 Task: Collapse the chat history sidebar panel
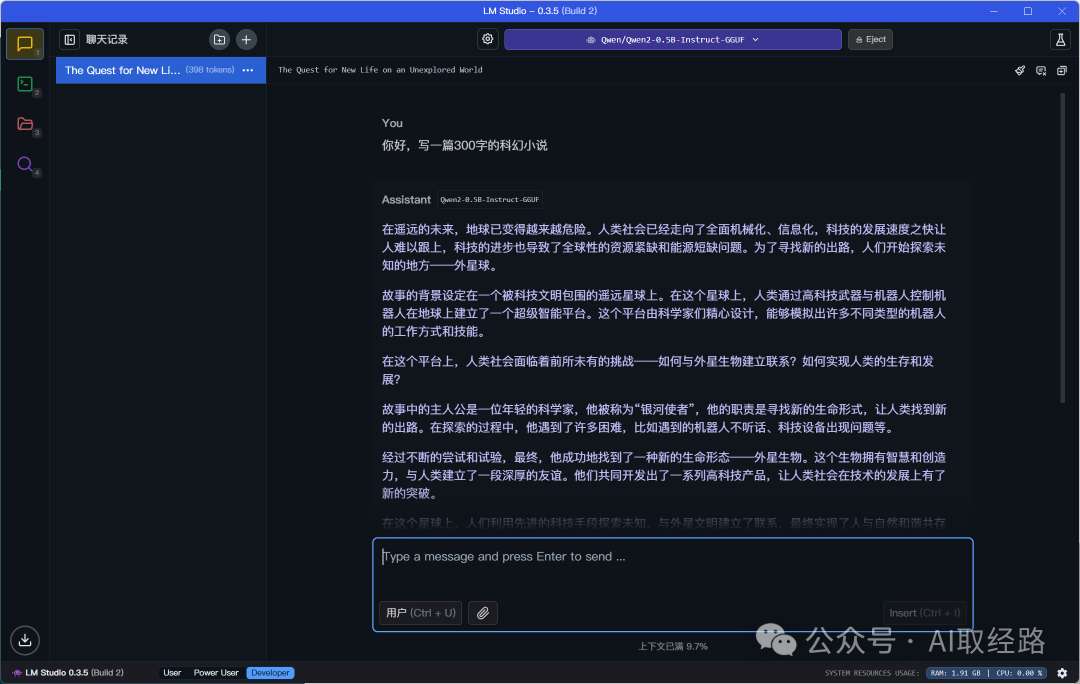pyautogui.click(x=70, y=40)
